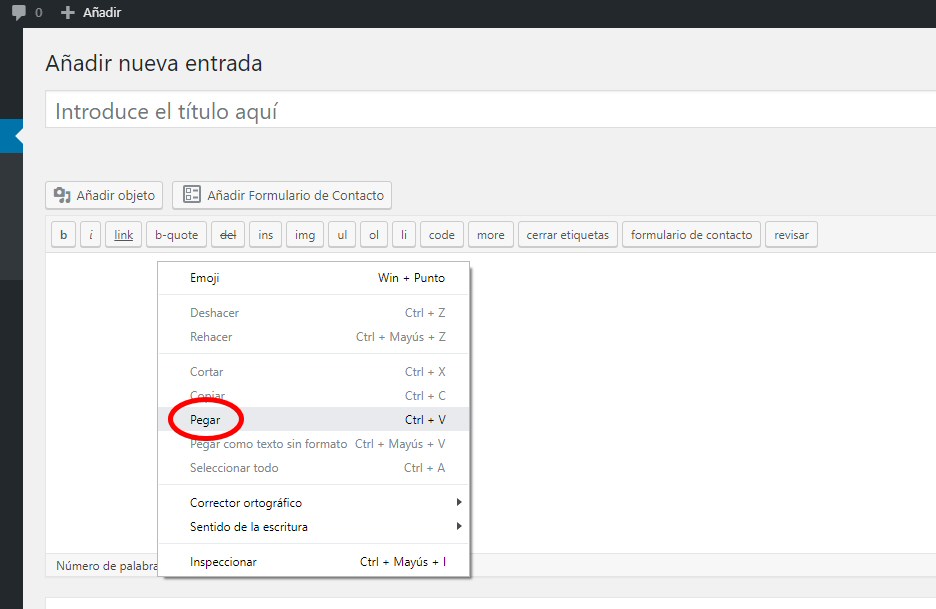Insert image with the img button
Screen dimensions: 936x609
(x=305, y=235)
